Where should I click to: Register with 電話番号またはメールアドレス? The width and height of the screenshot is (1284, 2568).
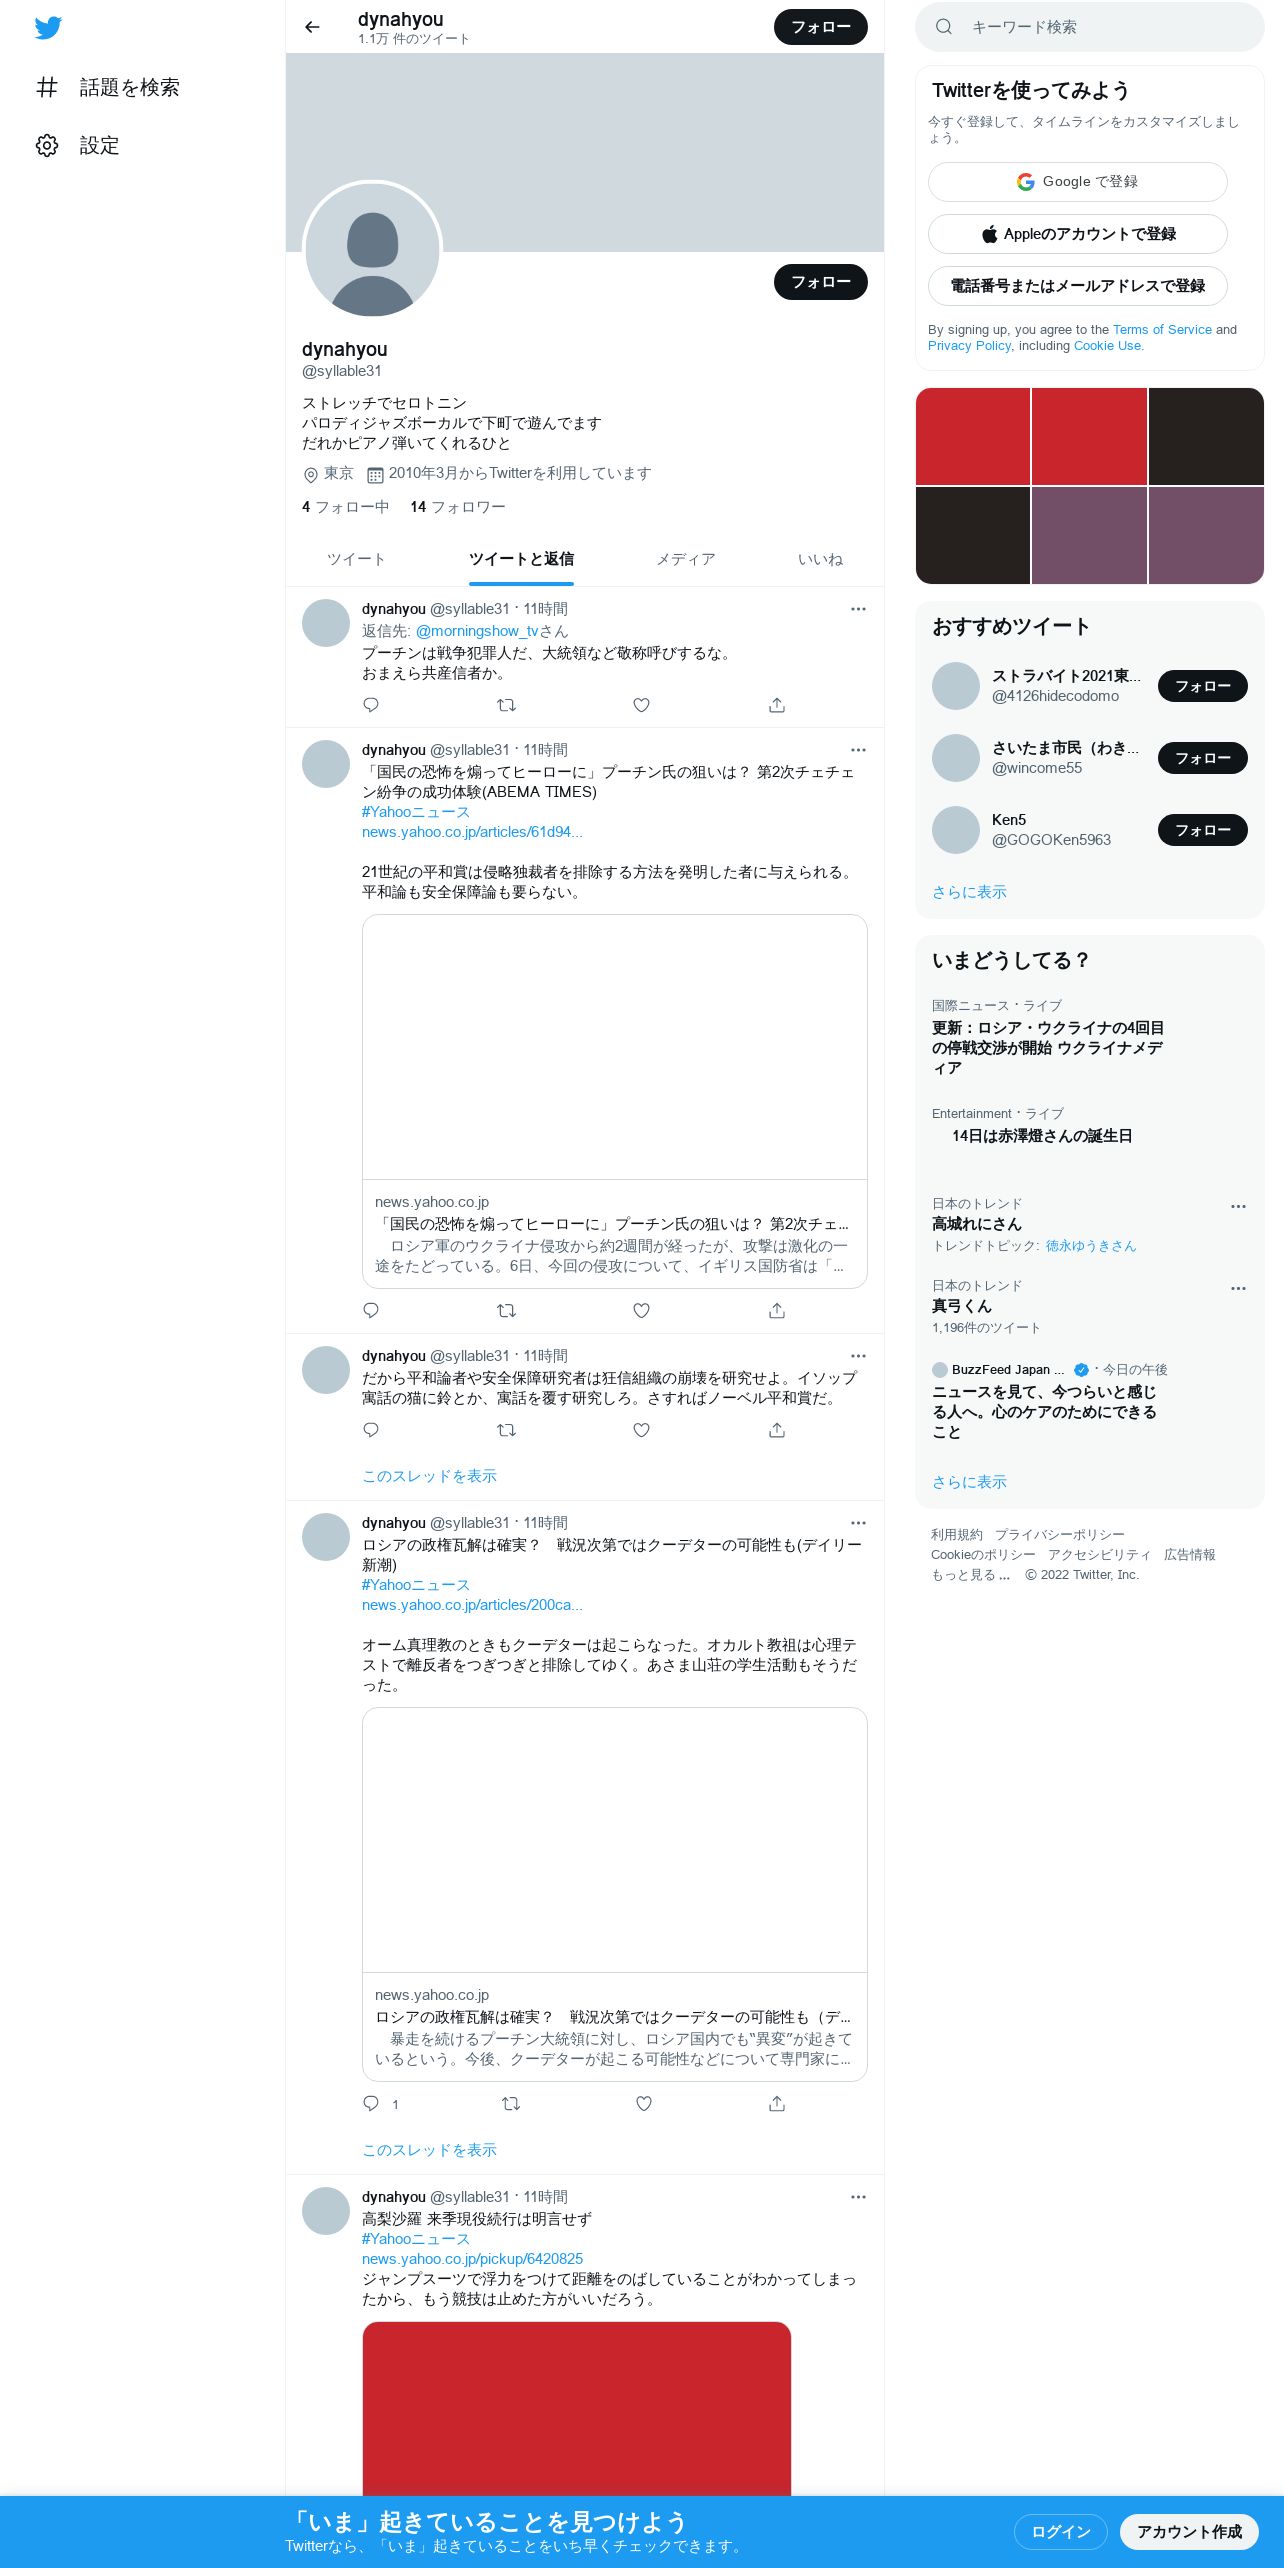click(1077, 286)
